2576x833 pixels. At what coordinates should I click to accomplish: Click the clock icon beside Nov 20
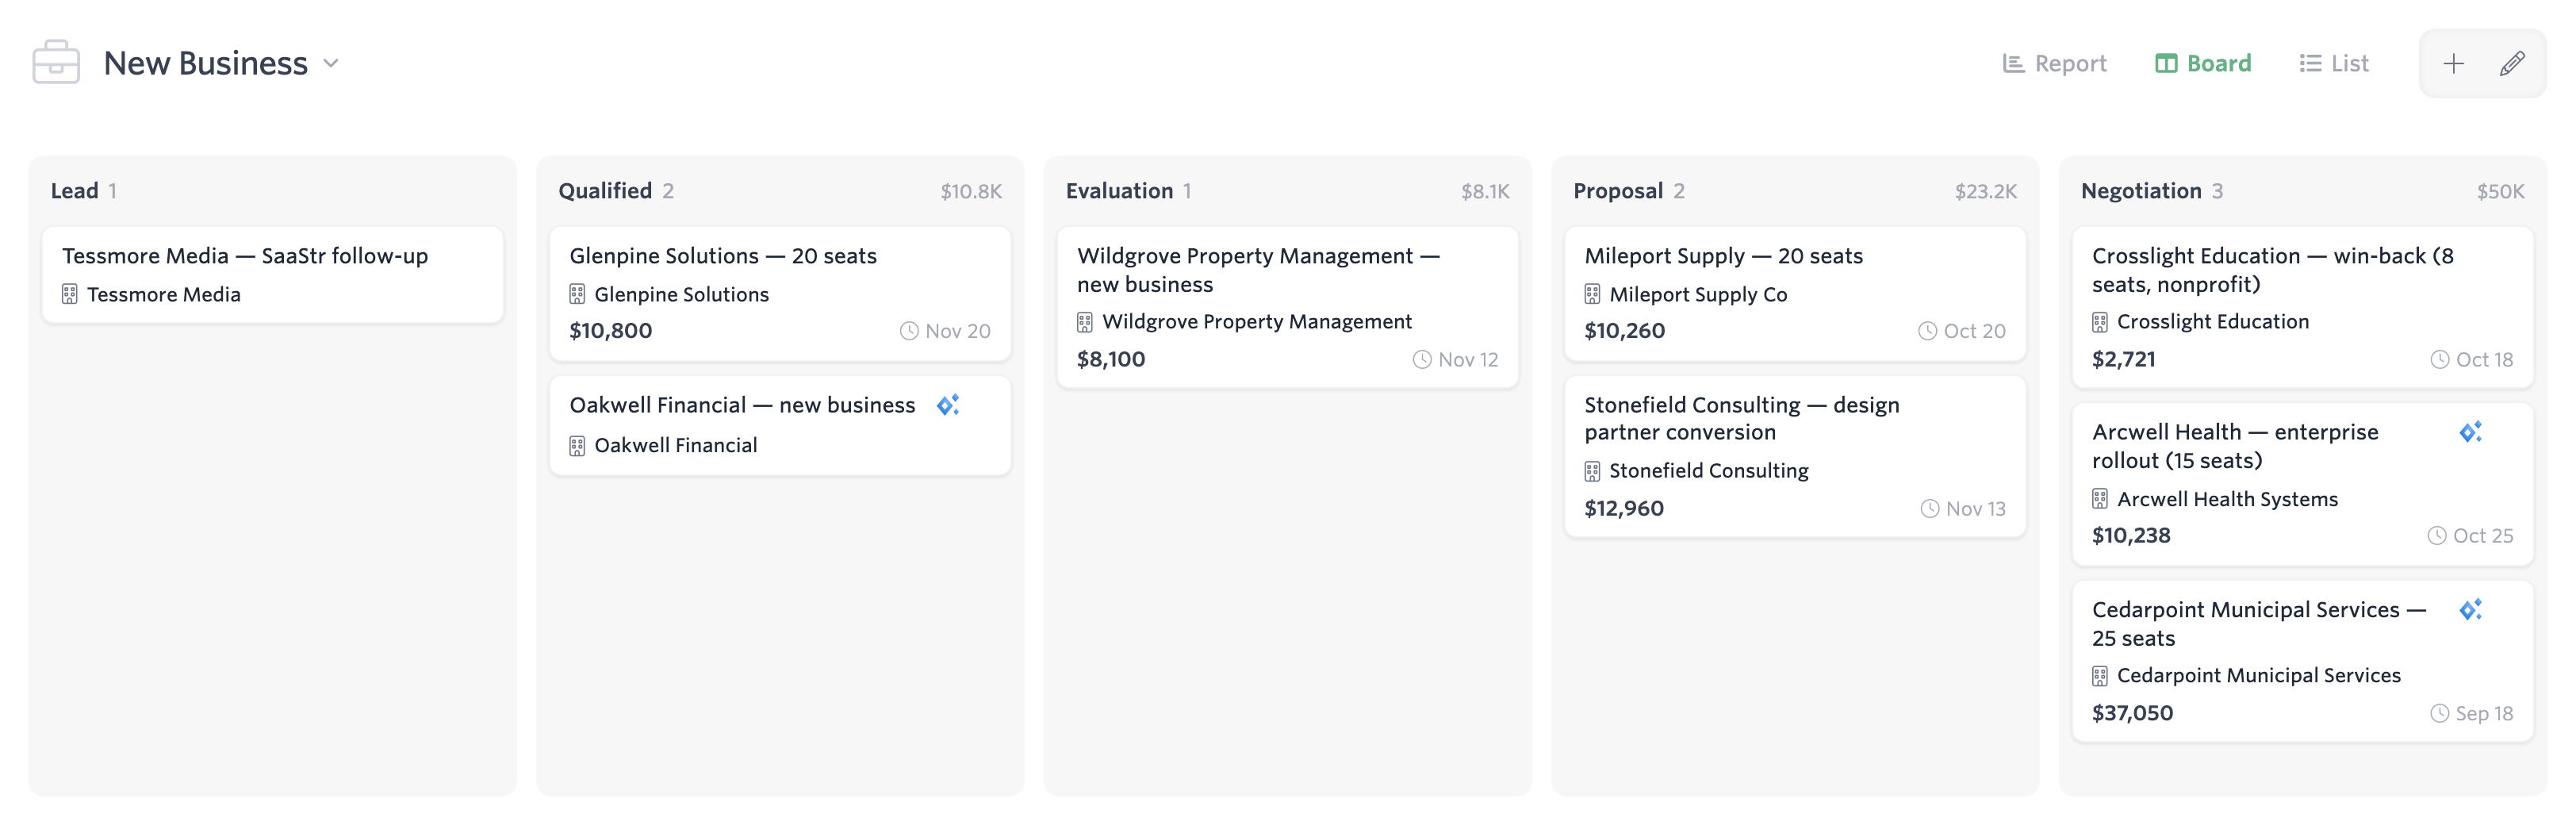pyautogui.click(x=909, y=331)
